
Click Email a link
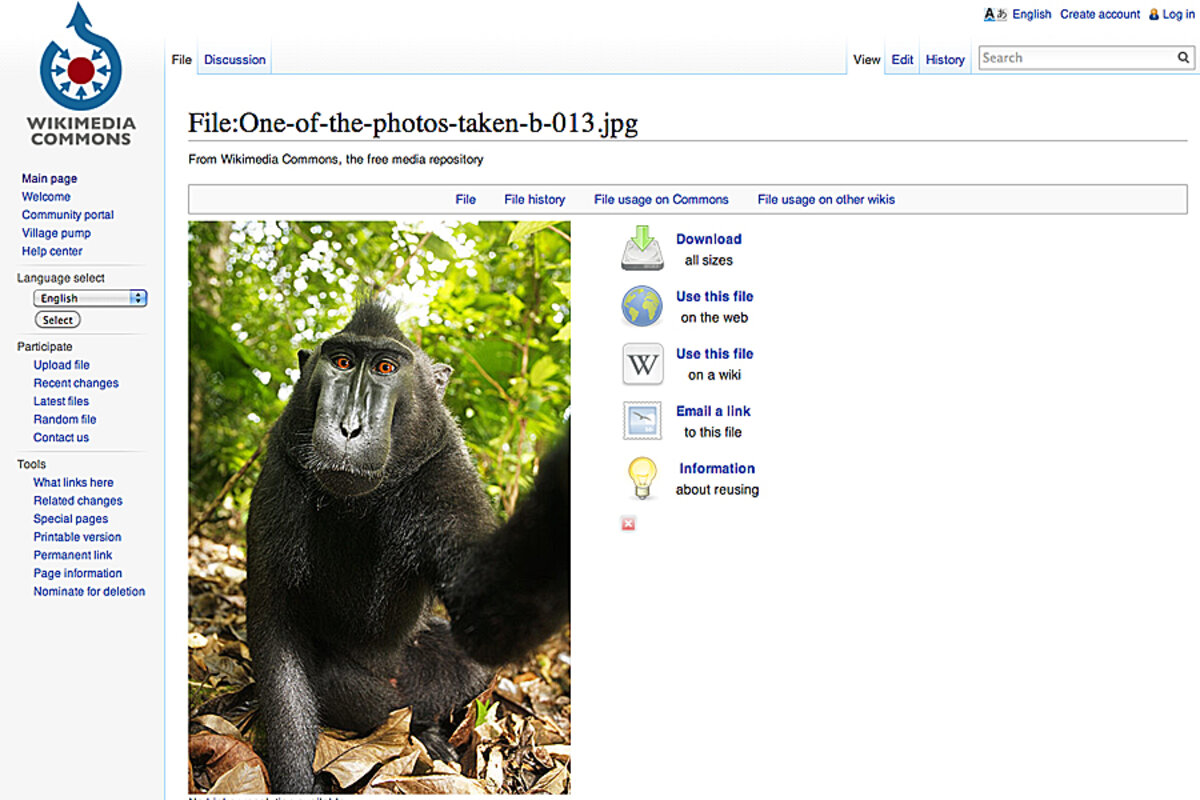(713, 411)
